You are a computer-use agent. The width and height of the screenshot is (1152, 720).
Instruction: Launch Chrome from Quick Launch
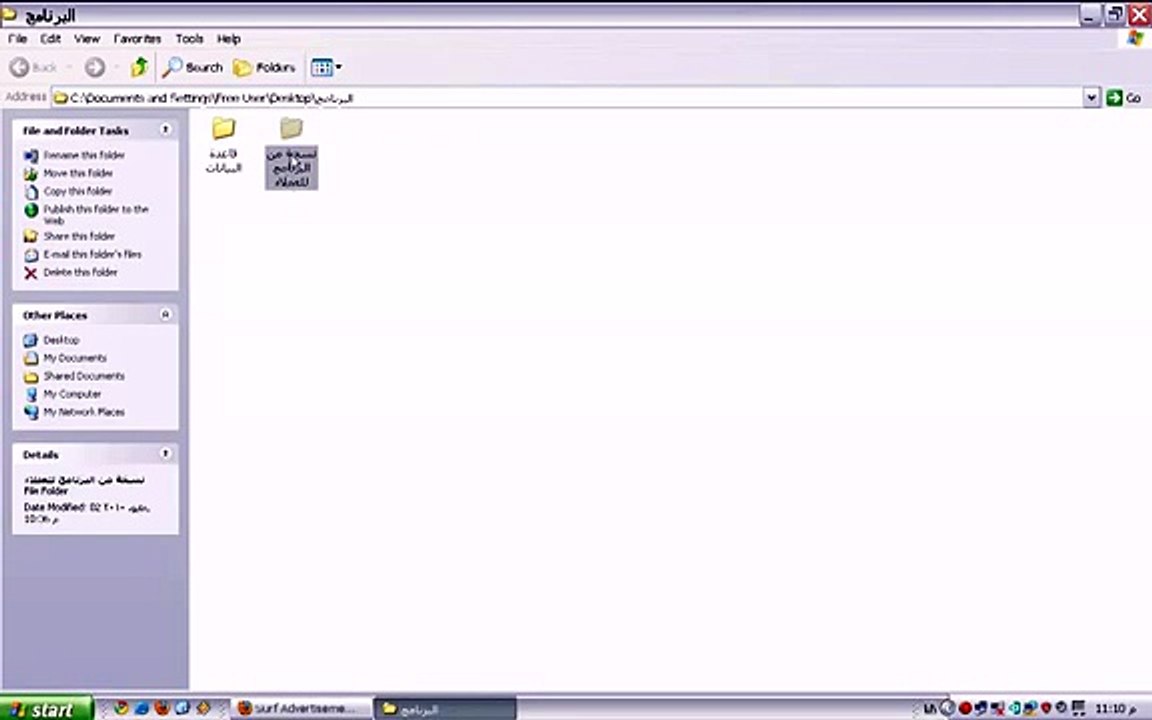point(121,708)
